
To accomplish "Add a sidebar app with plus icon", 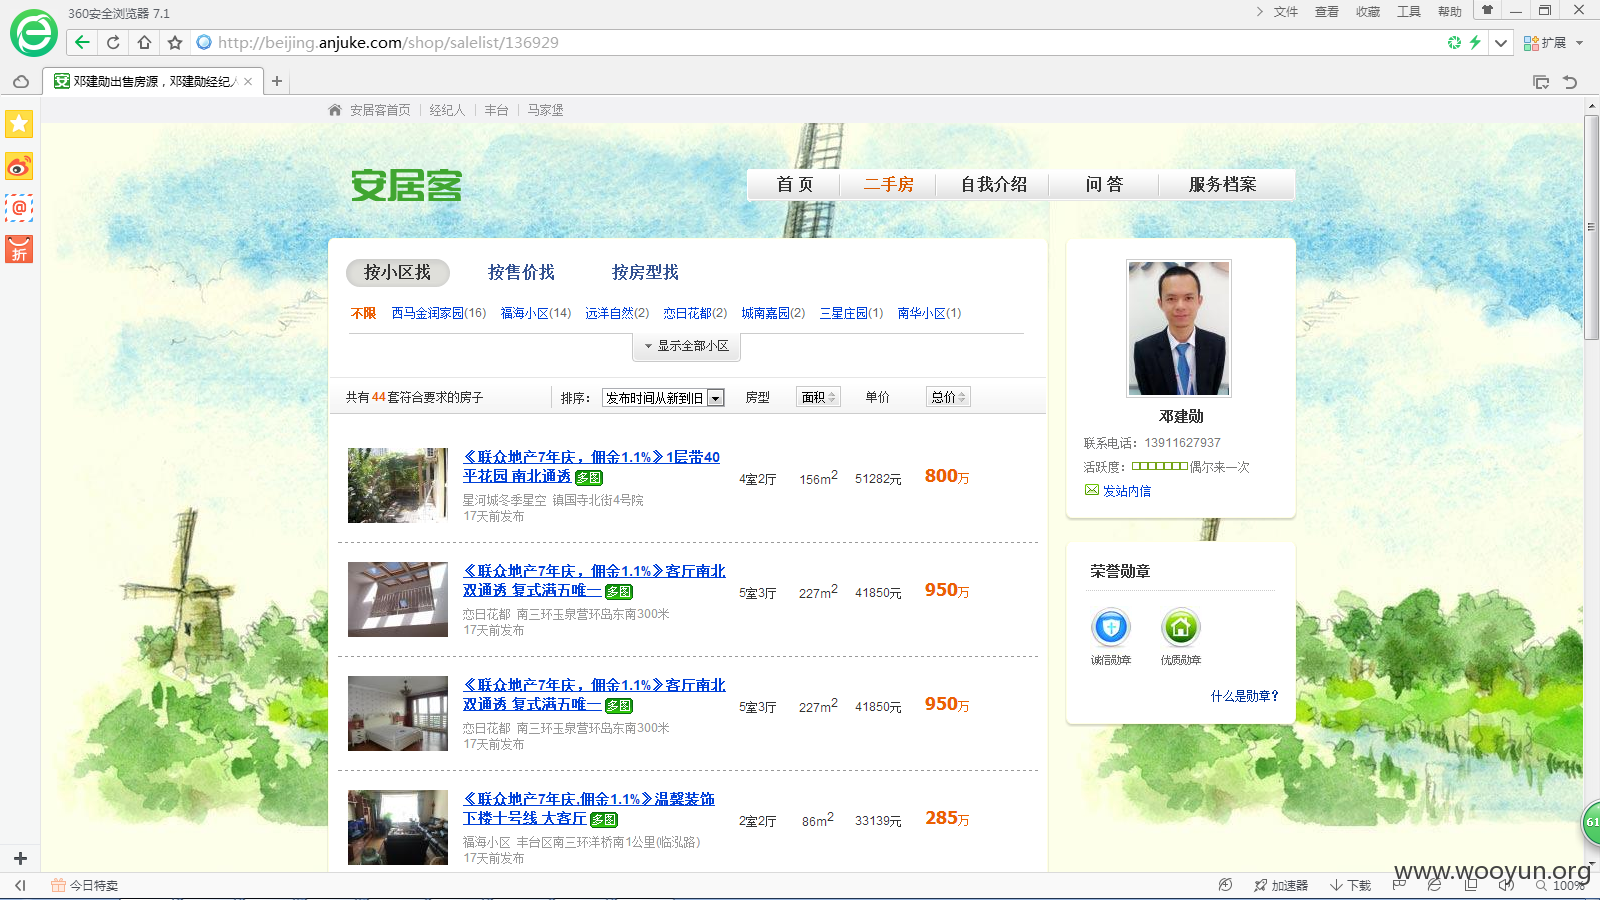I will coord(20,858).
